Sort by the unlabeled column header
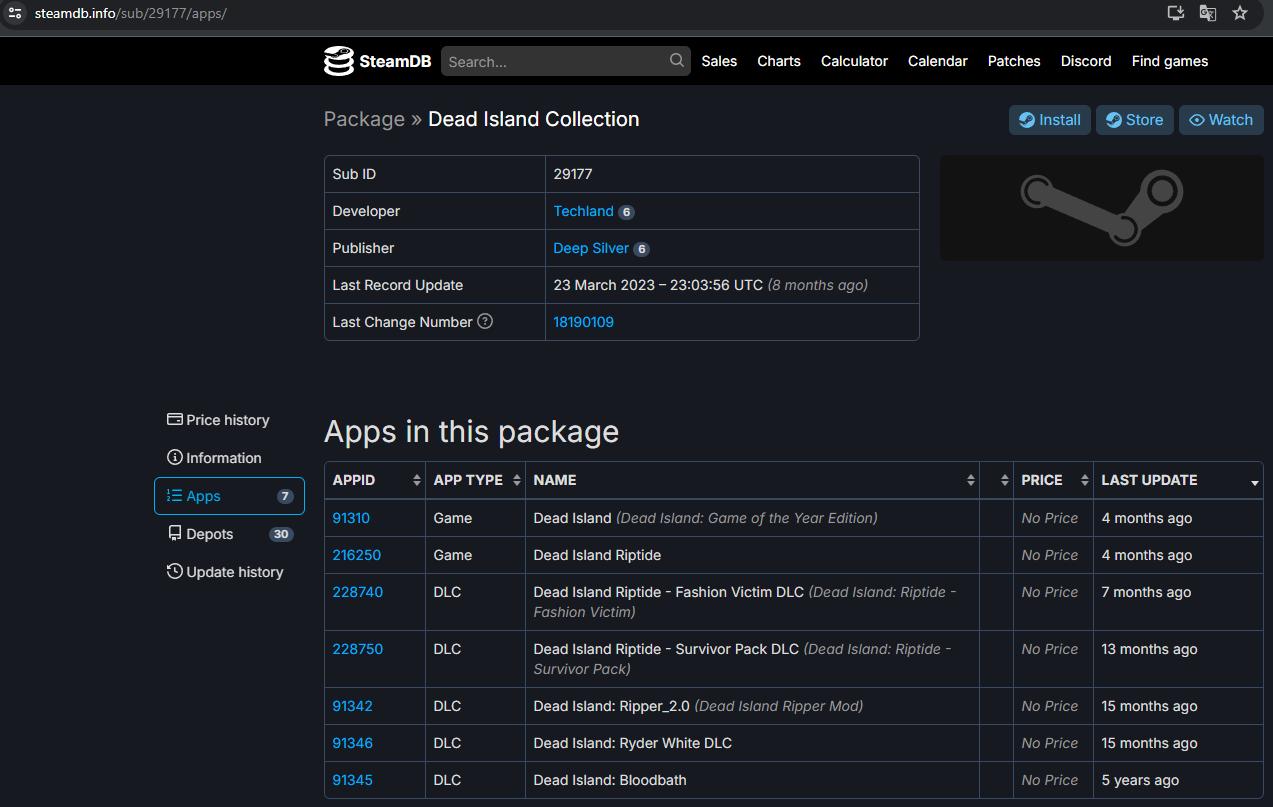This screenshot has height=807, width=1273. pos(996,480)
